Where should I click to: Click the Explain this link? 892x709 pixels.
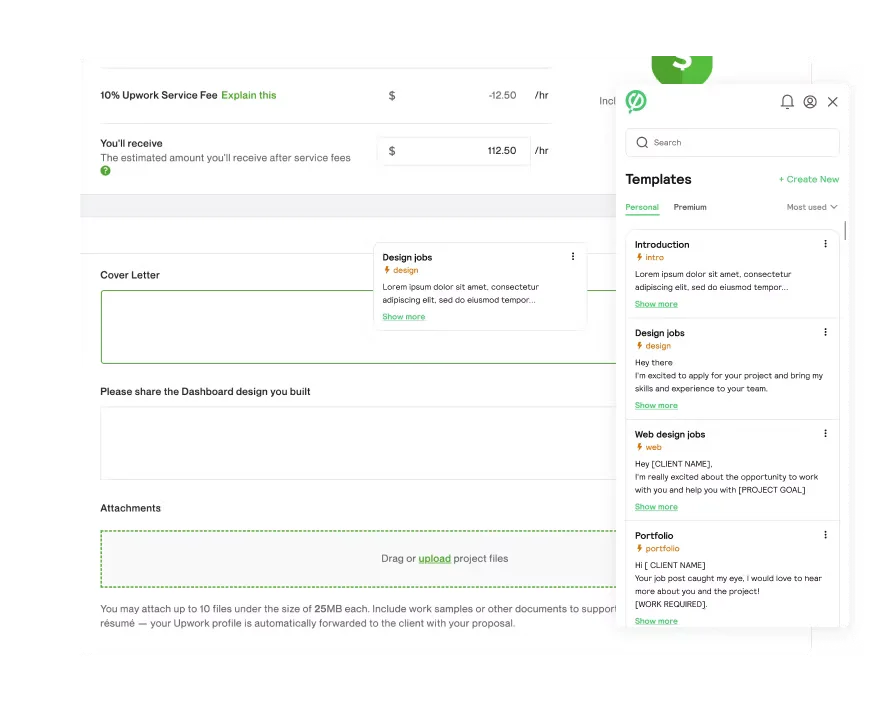(x=249, y=95)
